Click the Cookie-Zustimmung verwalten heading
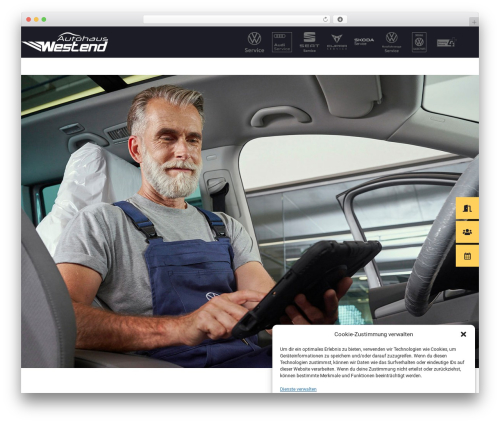 click(373, 334)
